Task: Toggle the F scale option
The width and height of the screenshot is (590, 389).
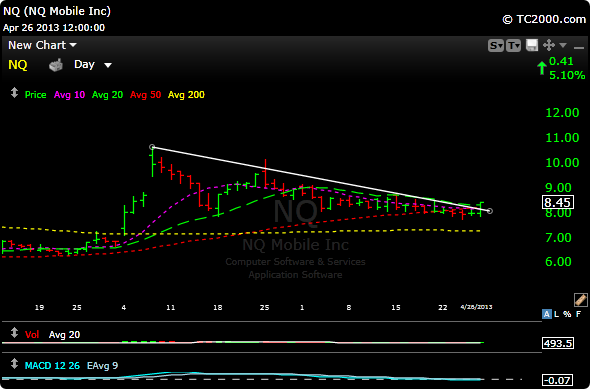Action: point(578,314)
